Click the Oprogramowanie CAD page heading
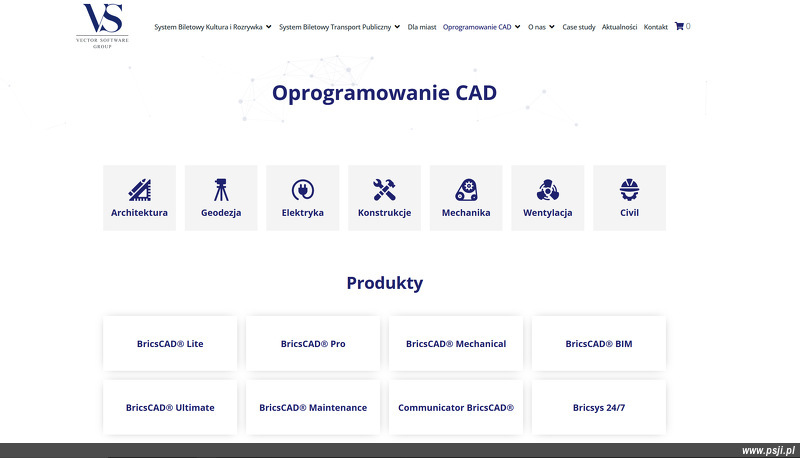 (384, 93)
